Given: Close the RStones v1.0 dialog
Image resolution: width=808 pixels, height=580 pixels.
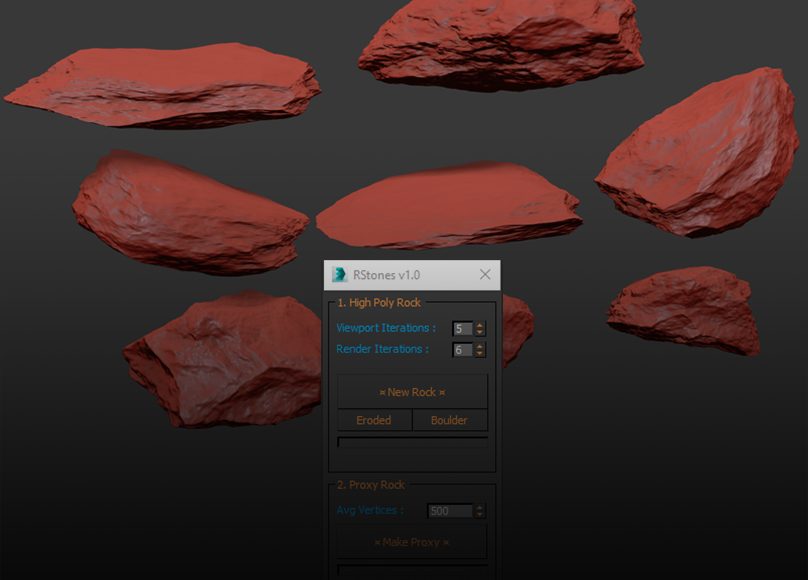Looking at the screenshot, I should point(485,275).
